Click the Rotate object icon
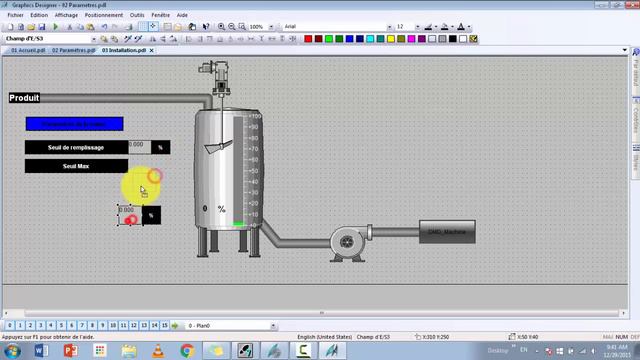This screenshot has width=640, height=360. 173,39
